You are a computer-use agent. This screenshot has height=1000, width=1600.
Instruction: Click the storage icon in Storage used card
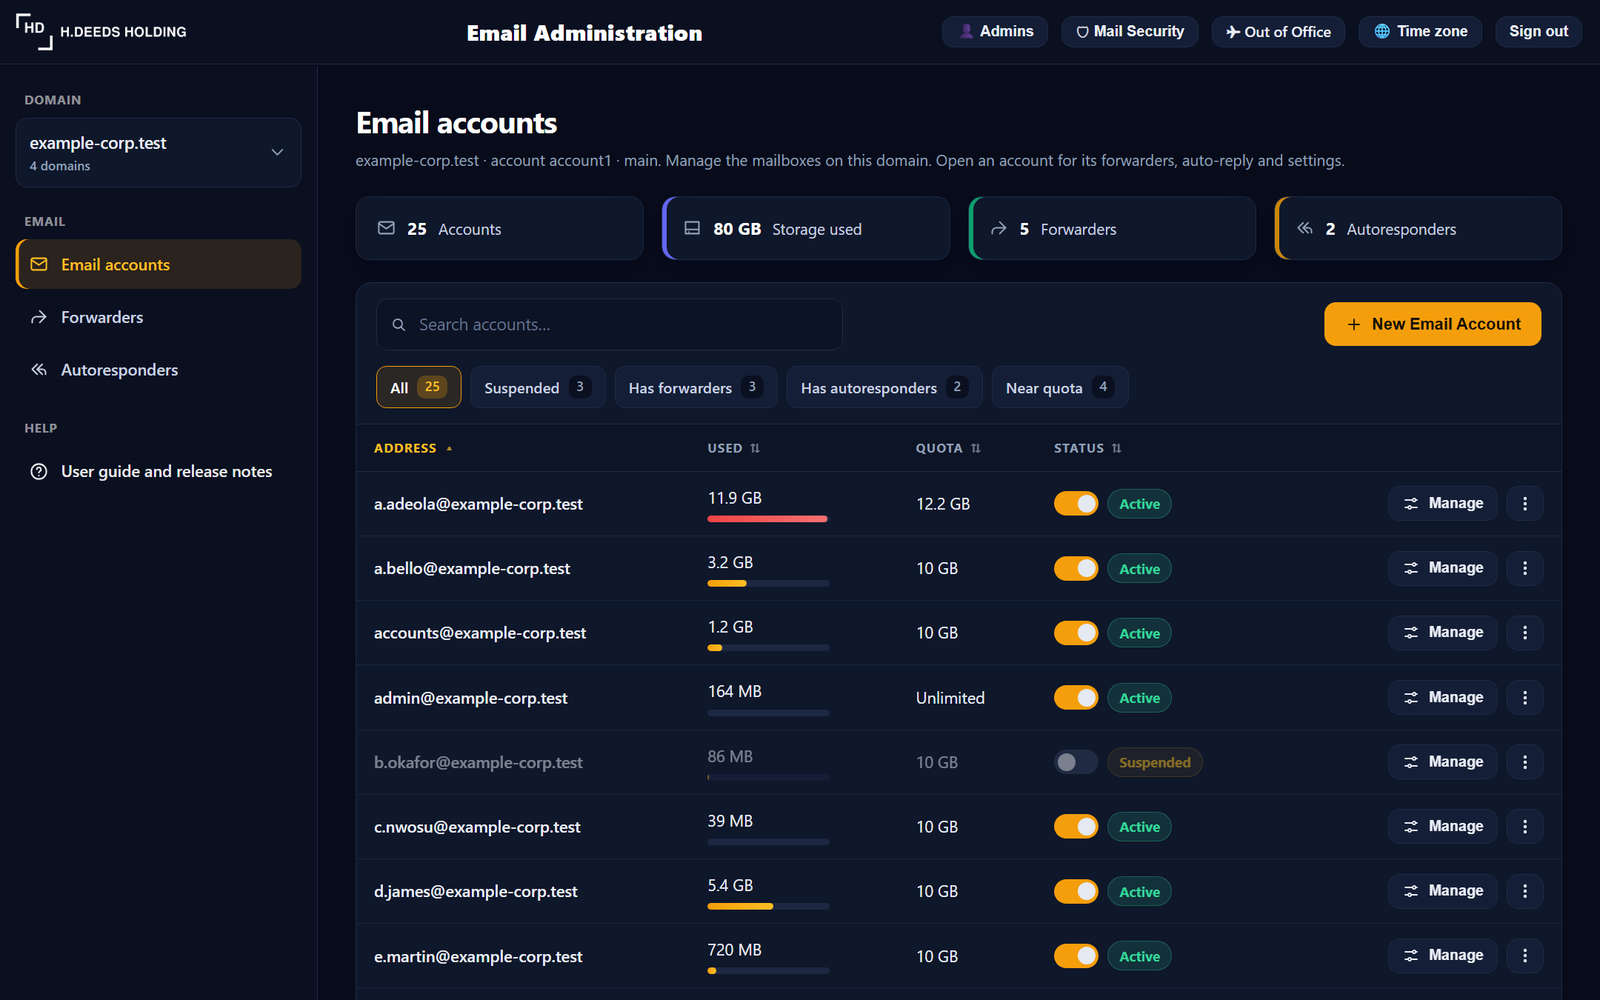tap(692, 229)
